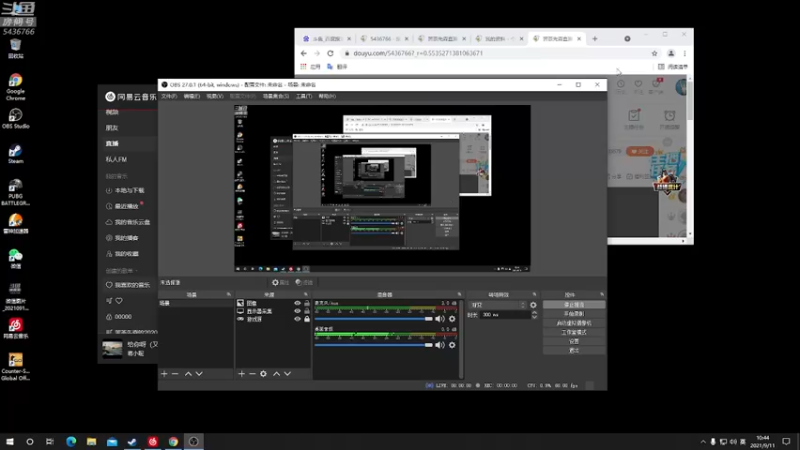Open transition properties gear in Scene Transitions
800x450 pixels.
pyautogui.click(x=533, y=305)
